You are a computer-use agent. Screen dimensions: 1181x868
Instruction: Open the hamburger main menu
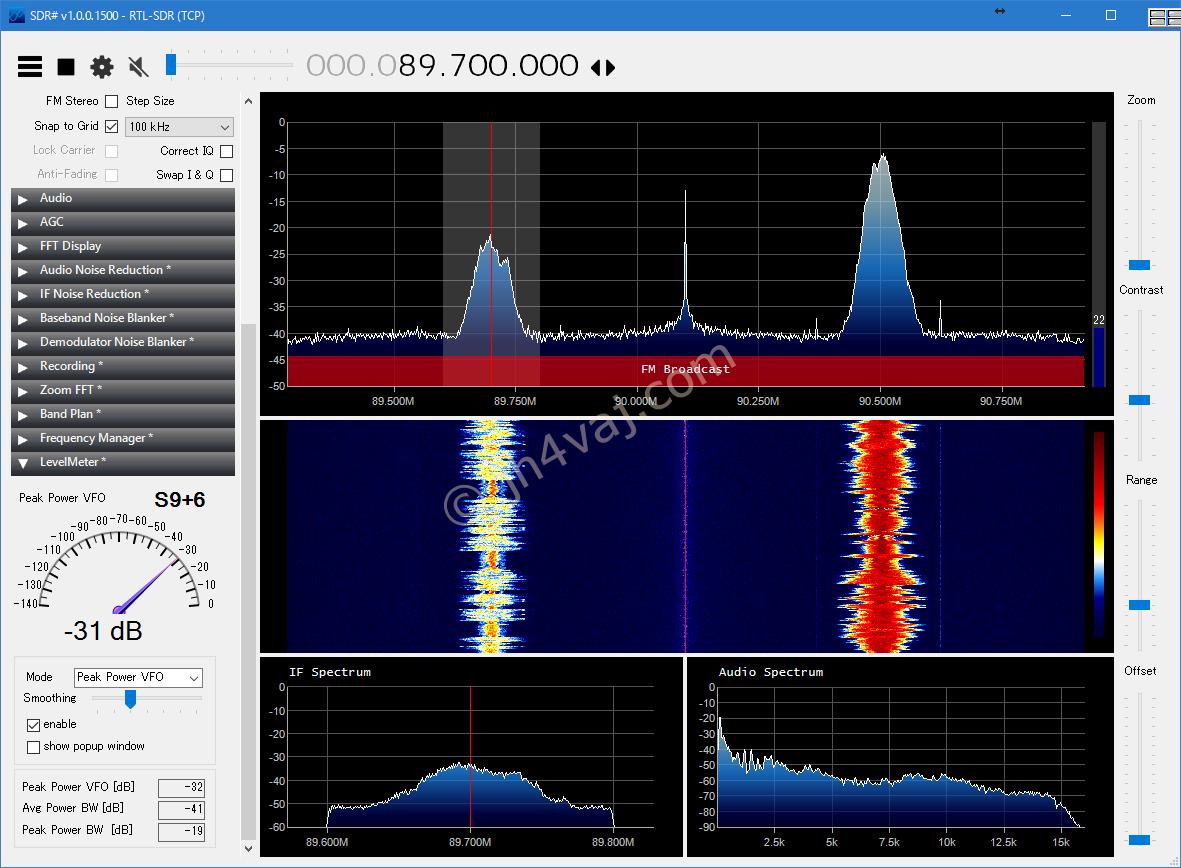click(30, 67)
